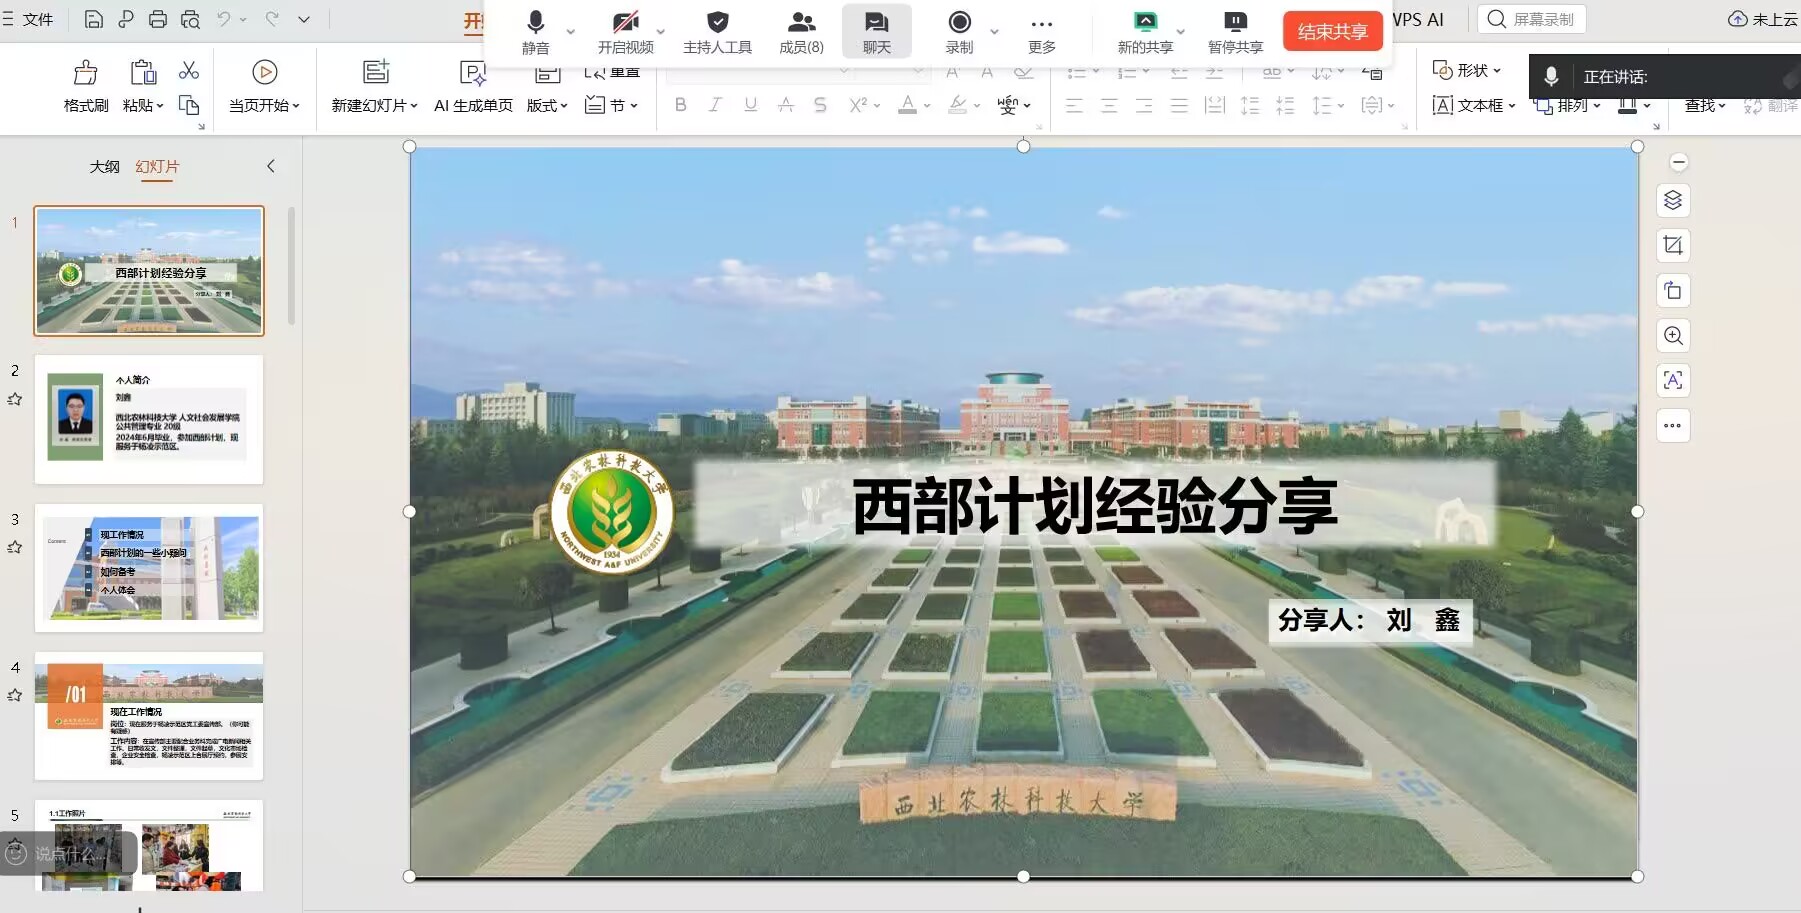The image size is (1801, 913).
Task: Start slideshow from 当页开始 play icon
Action: coord(265,72)
